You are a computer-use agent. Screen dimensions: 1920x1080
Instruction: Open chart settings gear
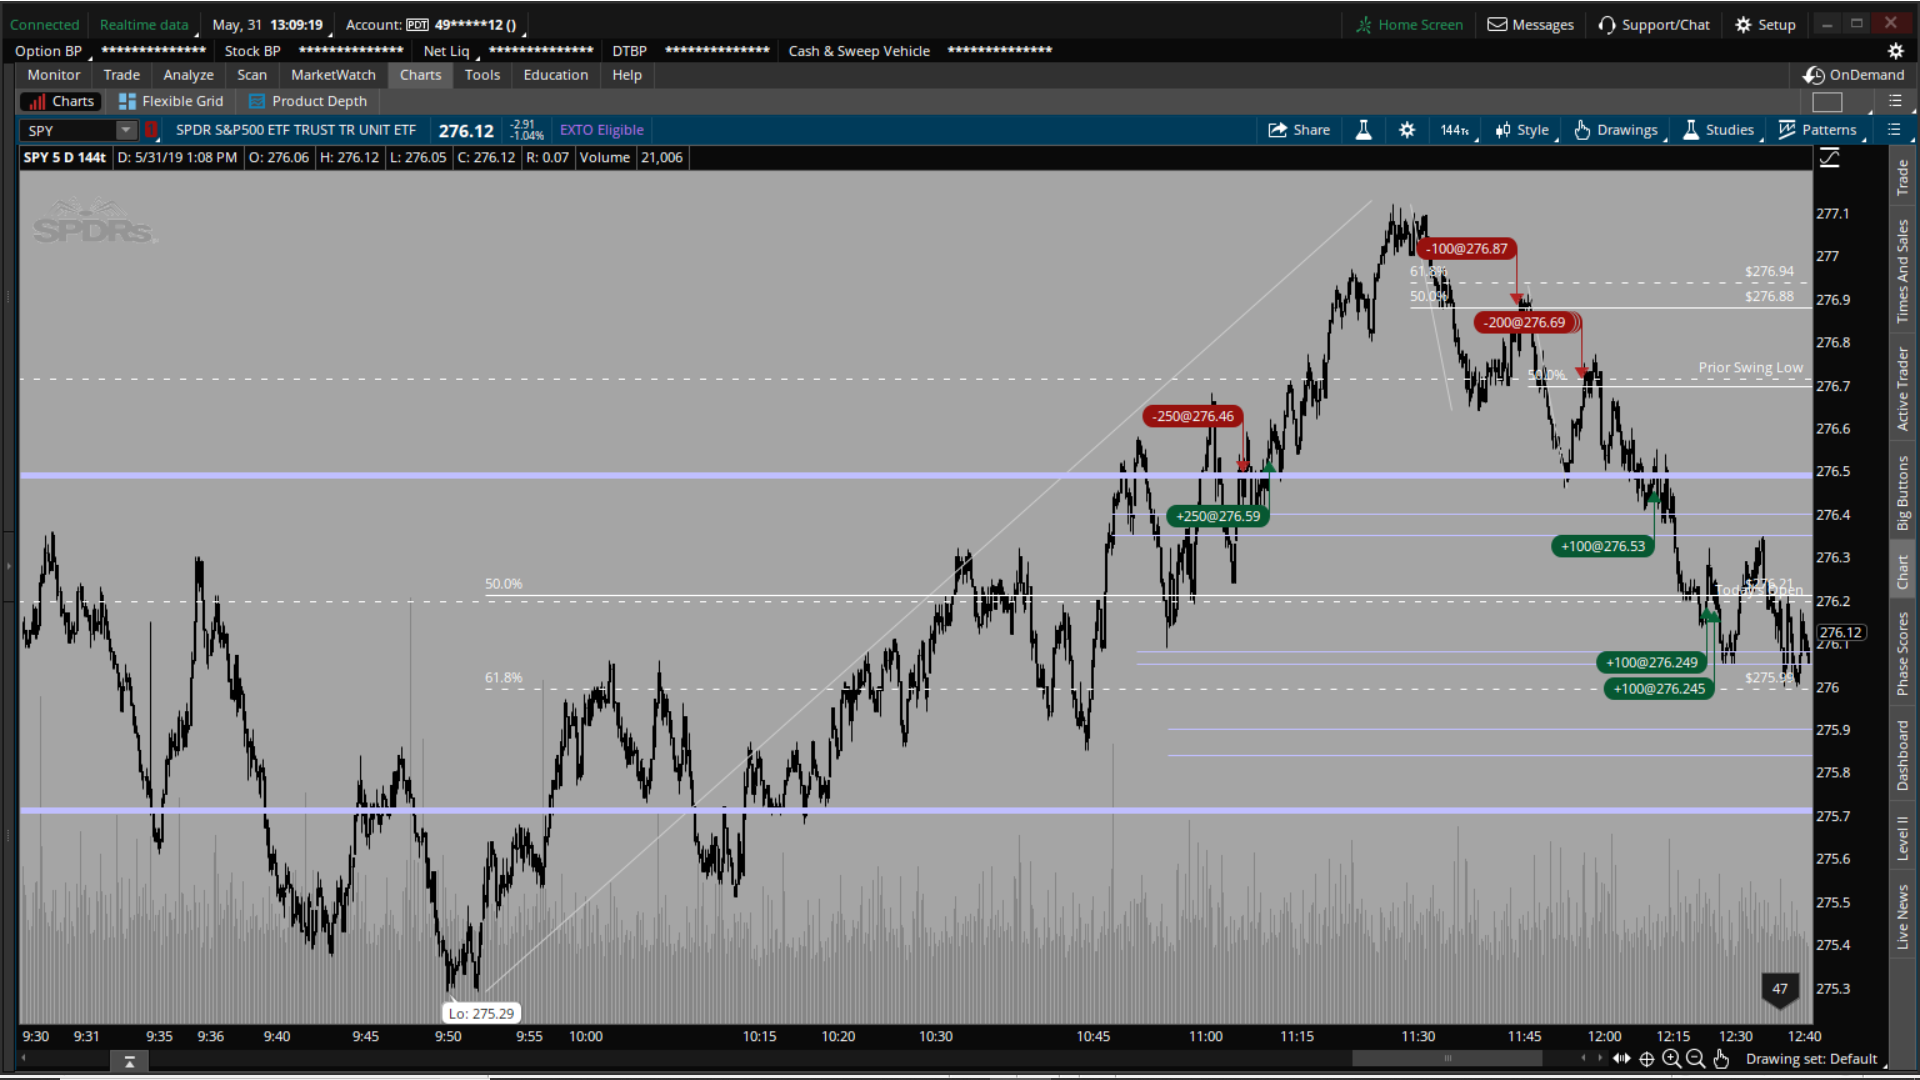[1407, 130]
